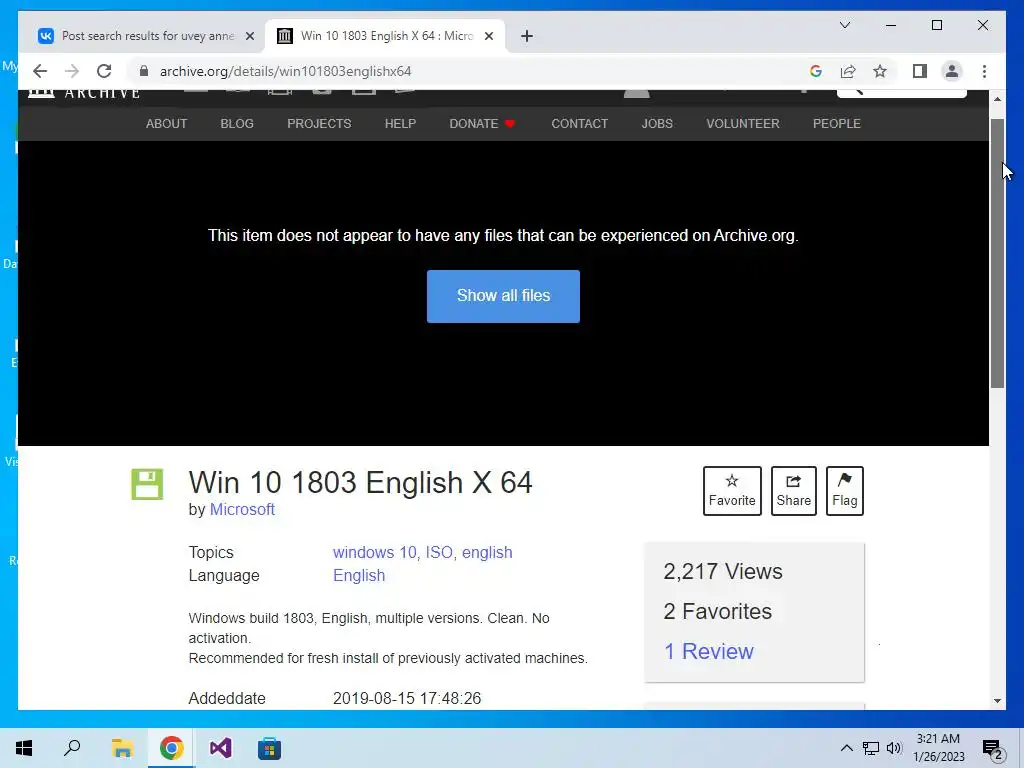This screenshot has width=1024, height=768.
Task: Expand the tab search dropdown
Action: 844,25
